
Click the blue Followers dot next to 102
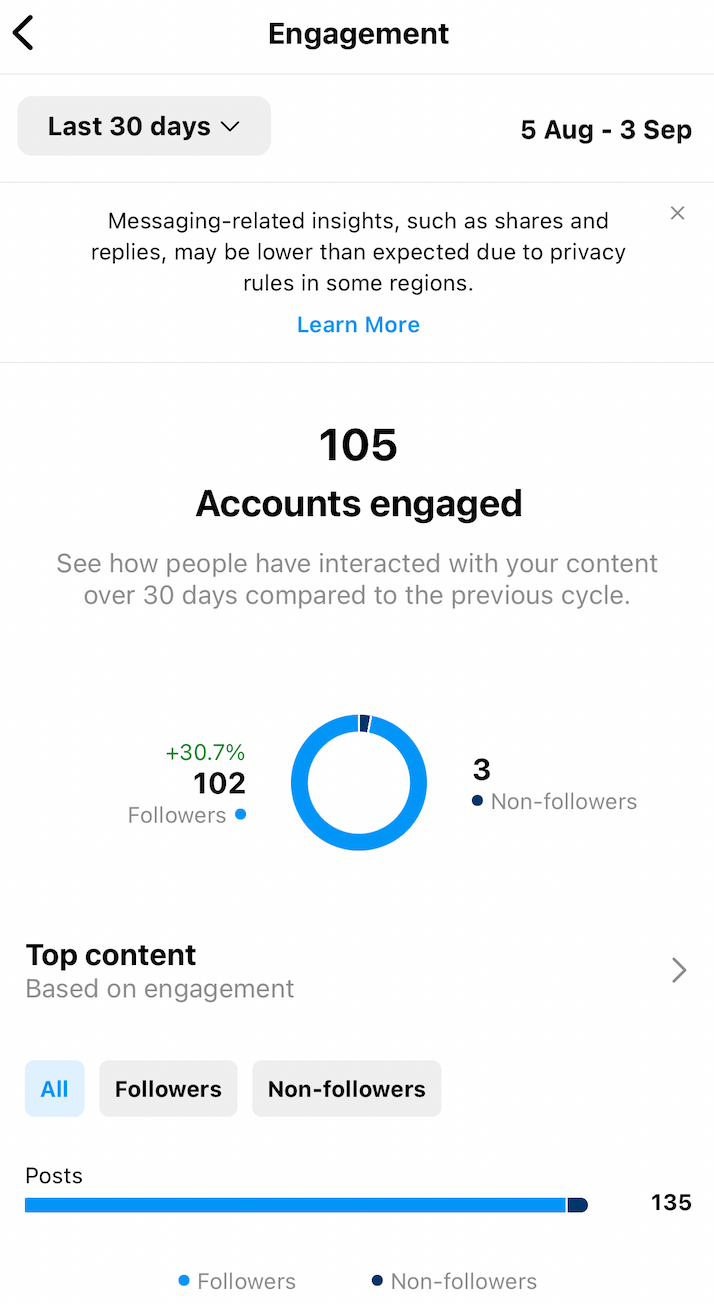pos(240,815)
